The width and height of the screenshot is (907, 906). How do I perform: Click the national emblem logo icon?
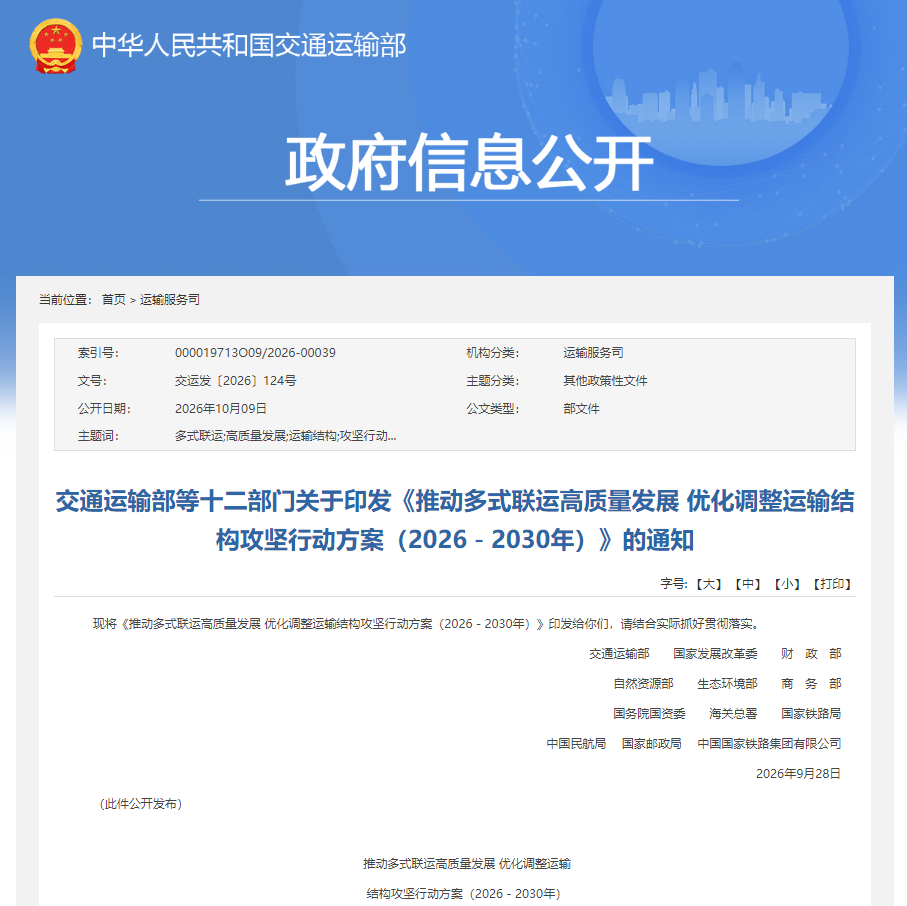click(56, 46)
